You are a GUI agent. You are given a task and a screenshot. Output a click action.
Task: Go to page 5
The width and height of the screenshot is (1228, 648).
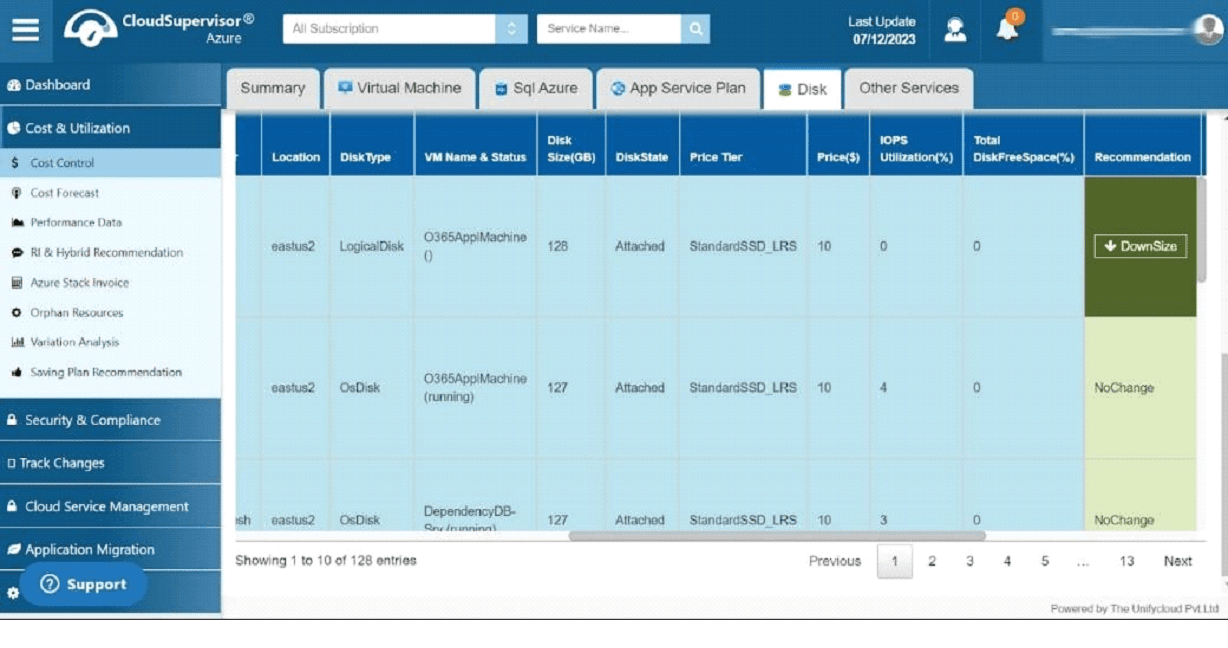click(1045, 561)
